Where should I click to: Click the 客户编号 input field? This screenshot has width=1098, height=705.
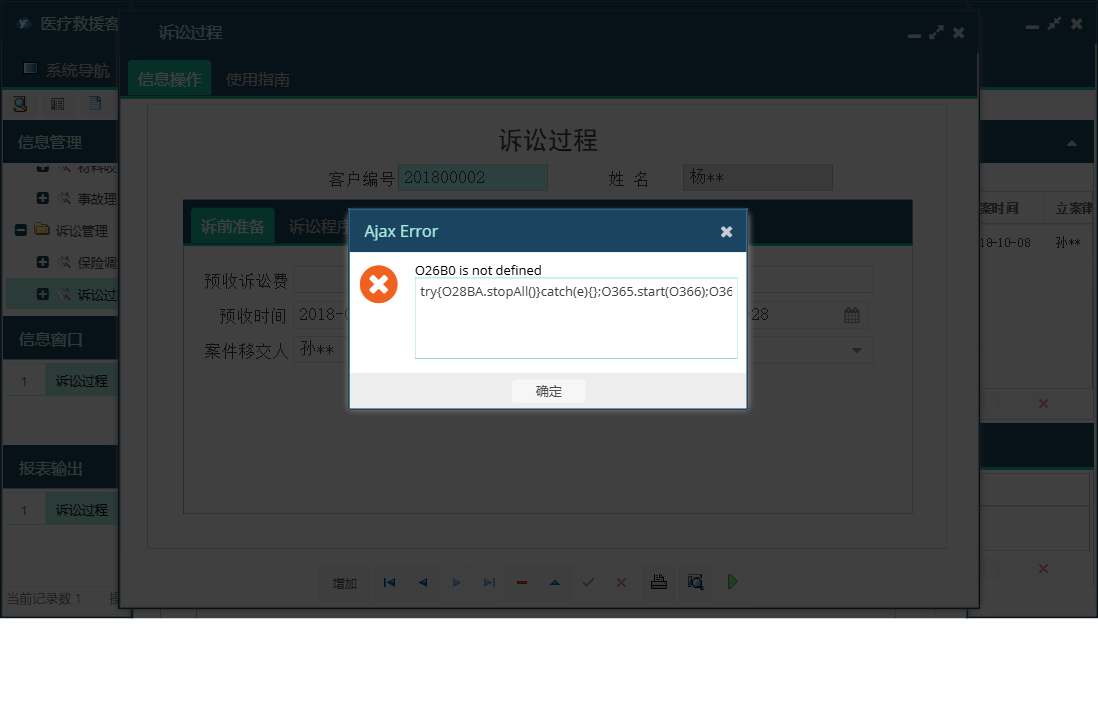tap(472, 177)
